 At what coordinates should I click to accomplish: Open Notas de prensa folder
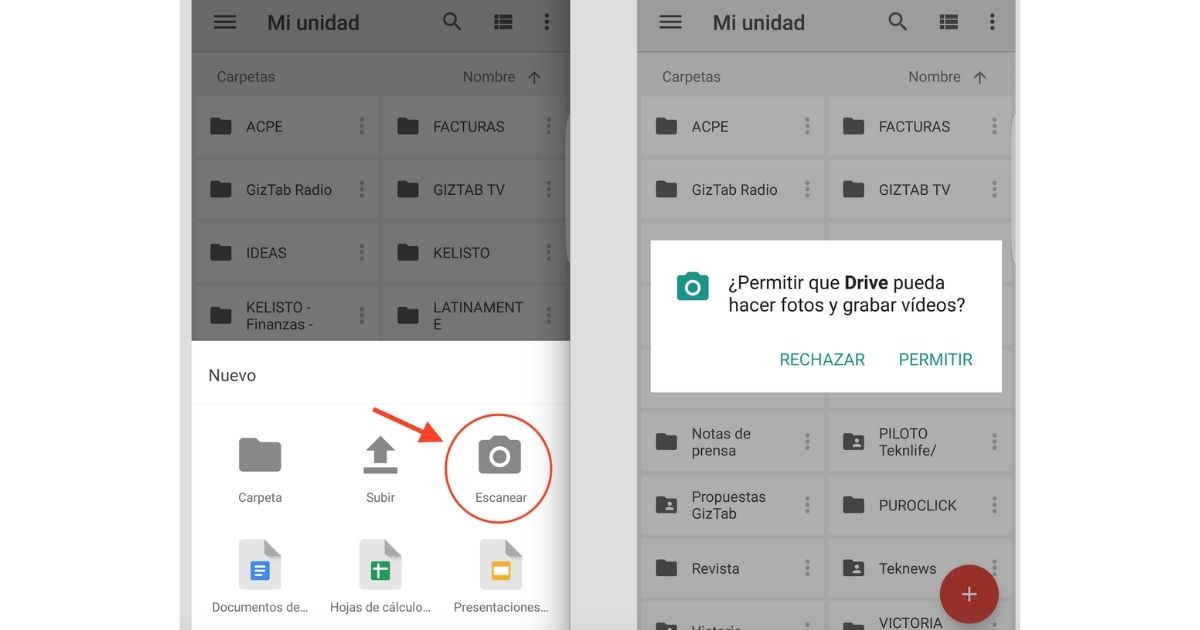click(732, 441)
